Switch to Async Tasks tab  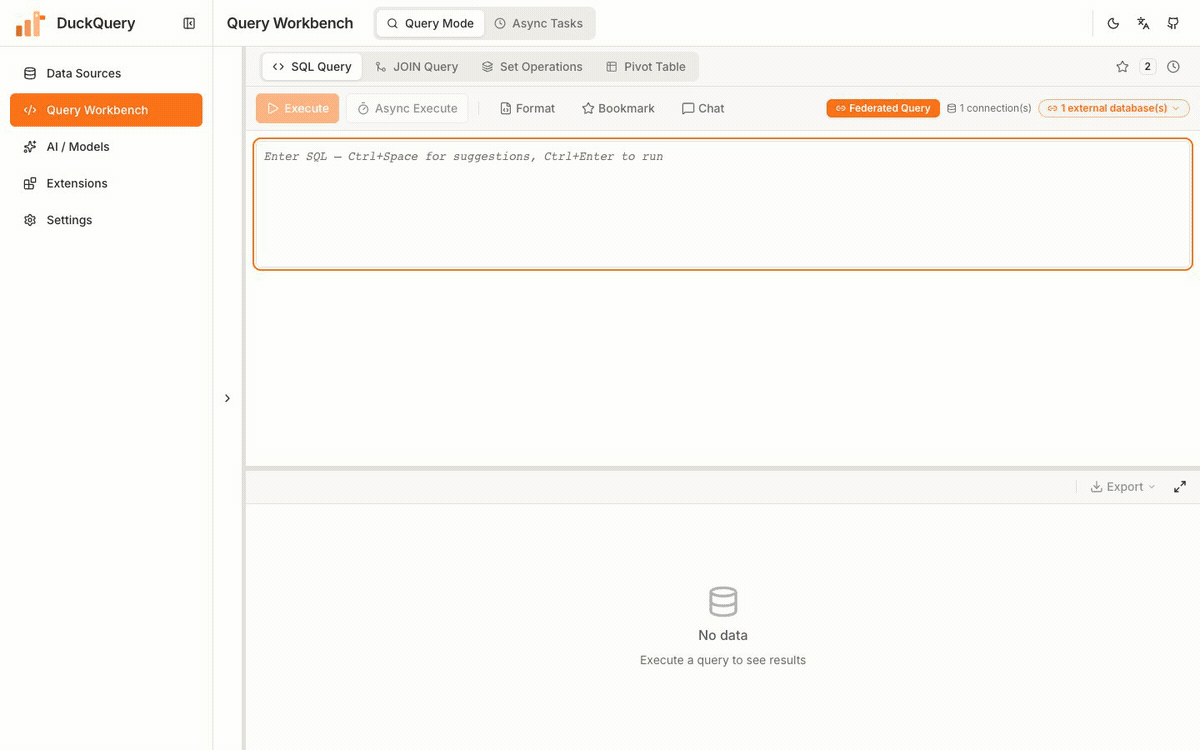coord(539,23)
